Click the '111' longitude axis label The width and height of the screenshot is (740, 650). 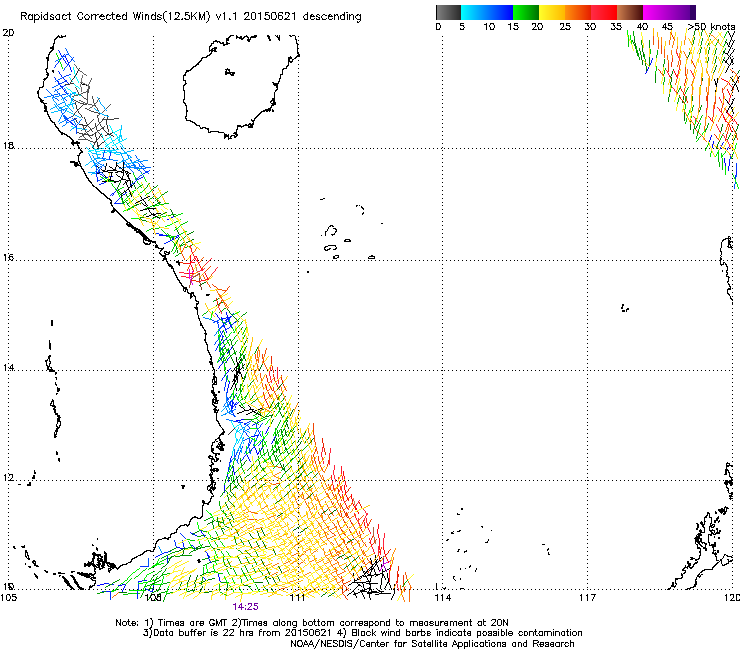coord(298,598)
